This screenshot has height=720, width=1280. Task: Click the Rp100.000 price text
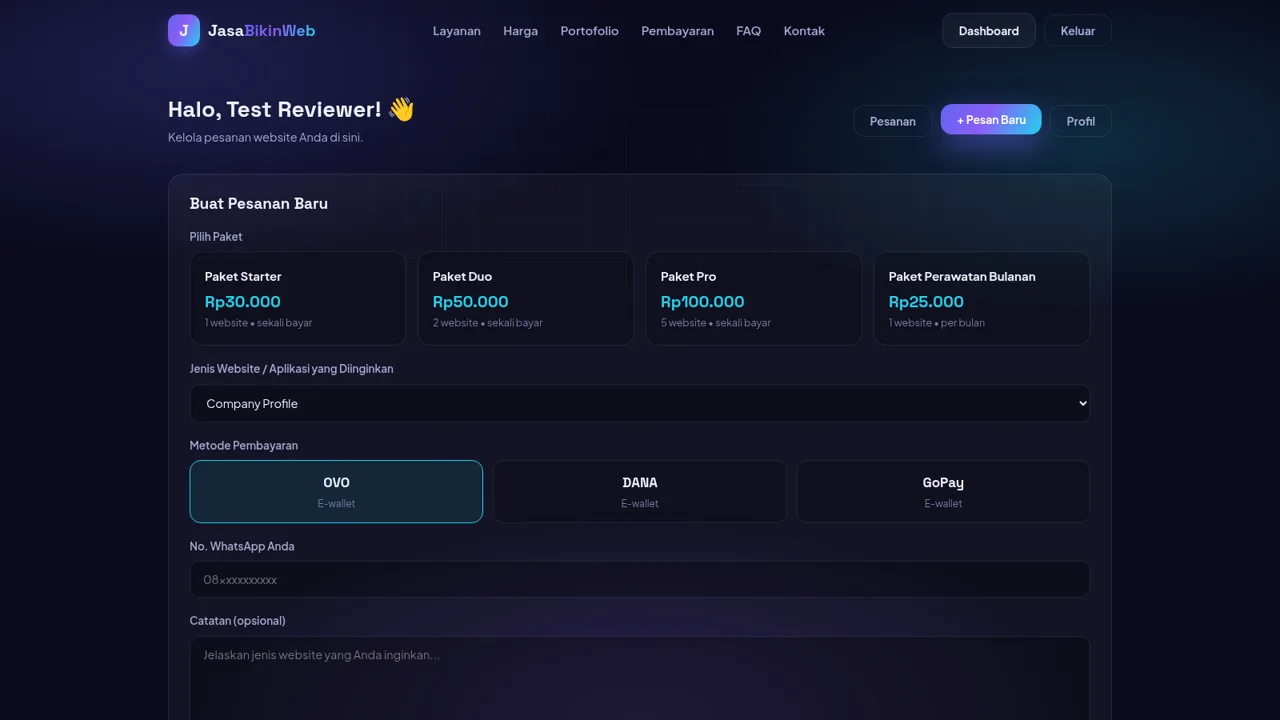(x=703, y=301)
